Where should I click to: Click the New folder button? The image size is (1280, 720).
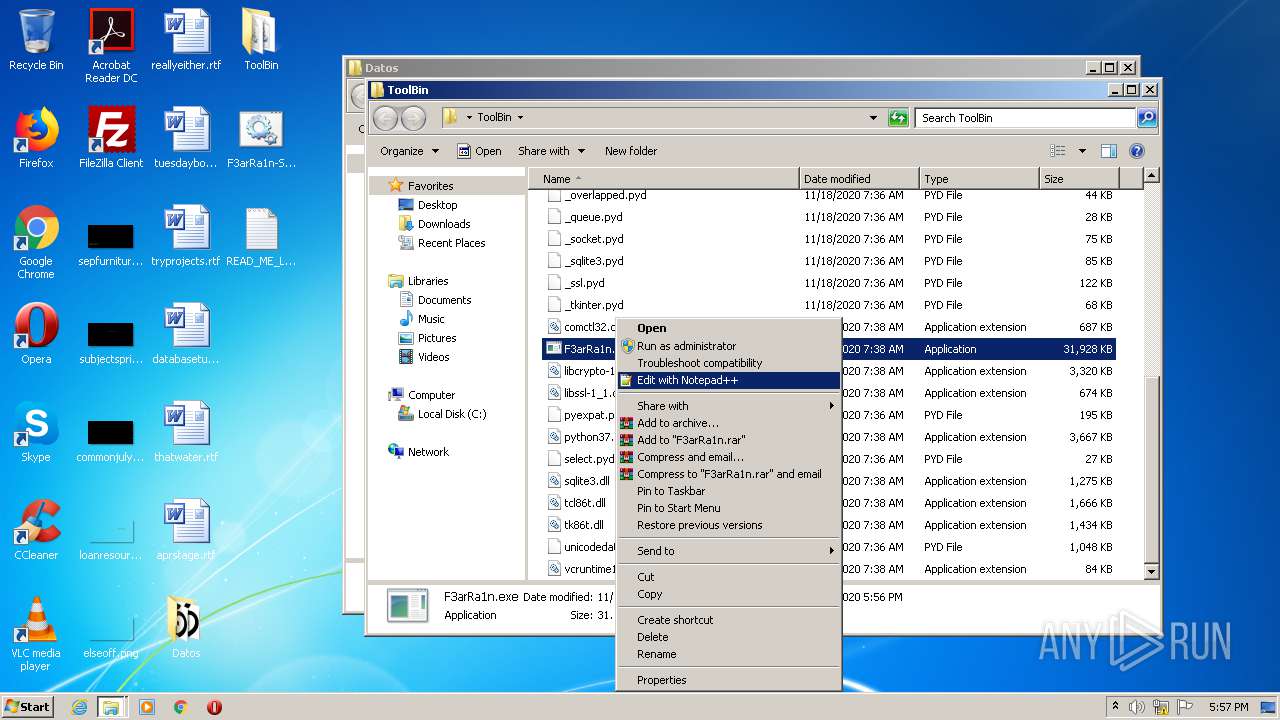click(x=631, y=151)
